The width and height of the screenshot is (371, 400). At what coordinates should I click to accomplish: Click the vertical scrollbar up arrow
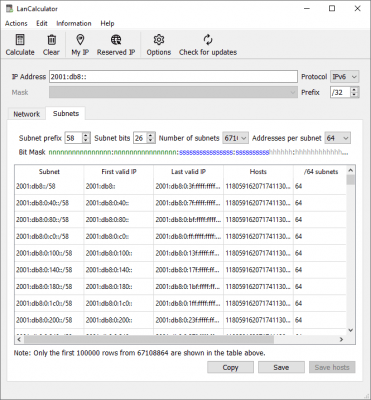click(351, 170)
